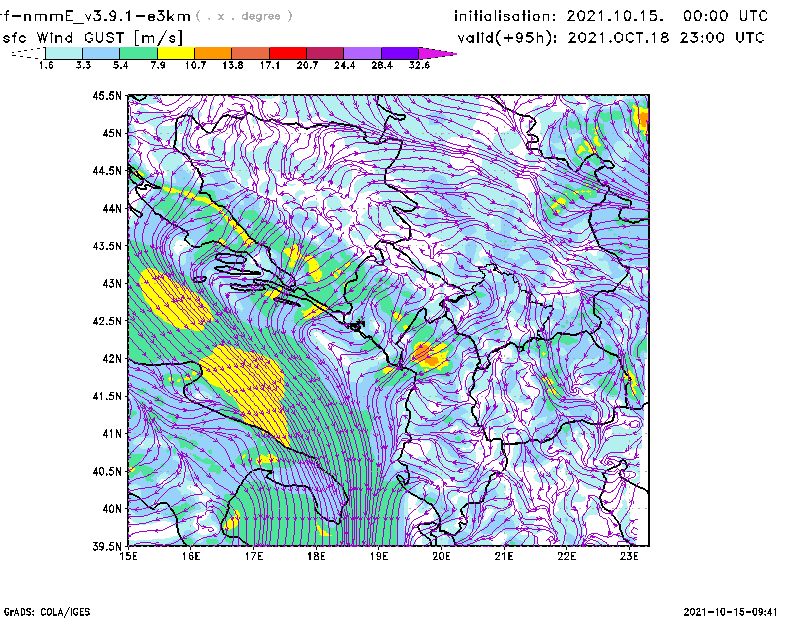Click the 1.6 legend value
The height and width of the screenshot is (618, 800).
(46, 65)
